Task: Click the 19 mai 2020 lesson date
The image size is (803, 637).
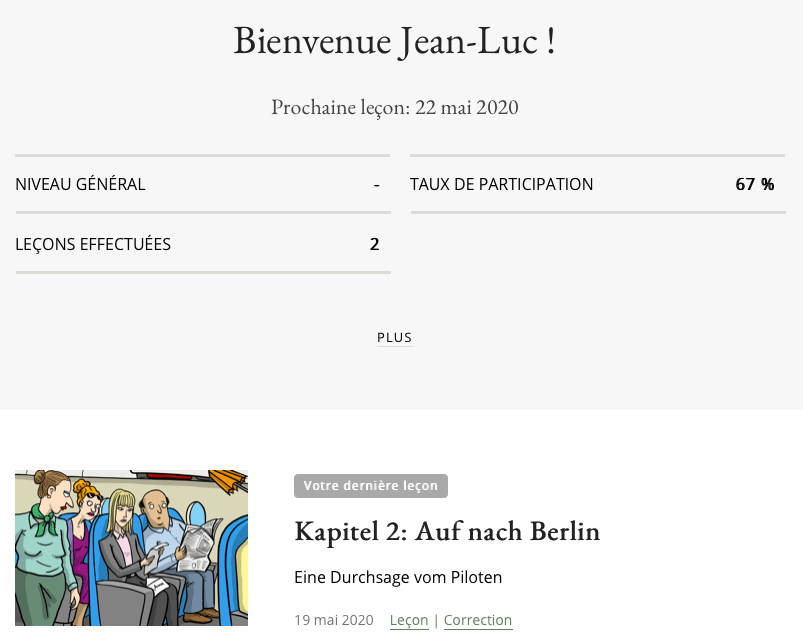Action: tap(333, 620)
